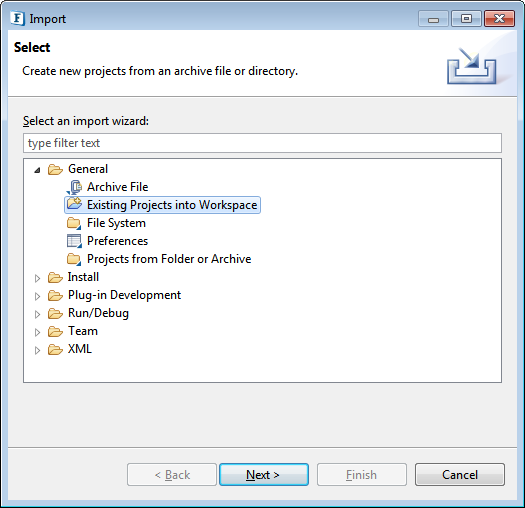This screenshot has width=525, height=508.
Task: Click the Projects from Folder or Archive icon
Action: pos(74,259)
